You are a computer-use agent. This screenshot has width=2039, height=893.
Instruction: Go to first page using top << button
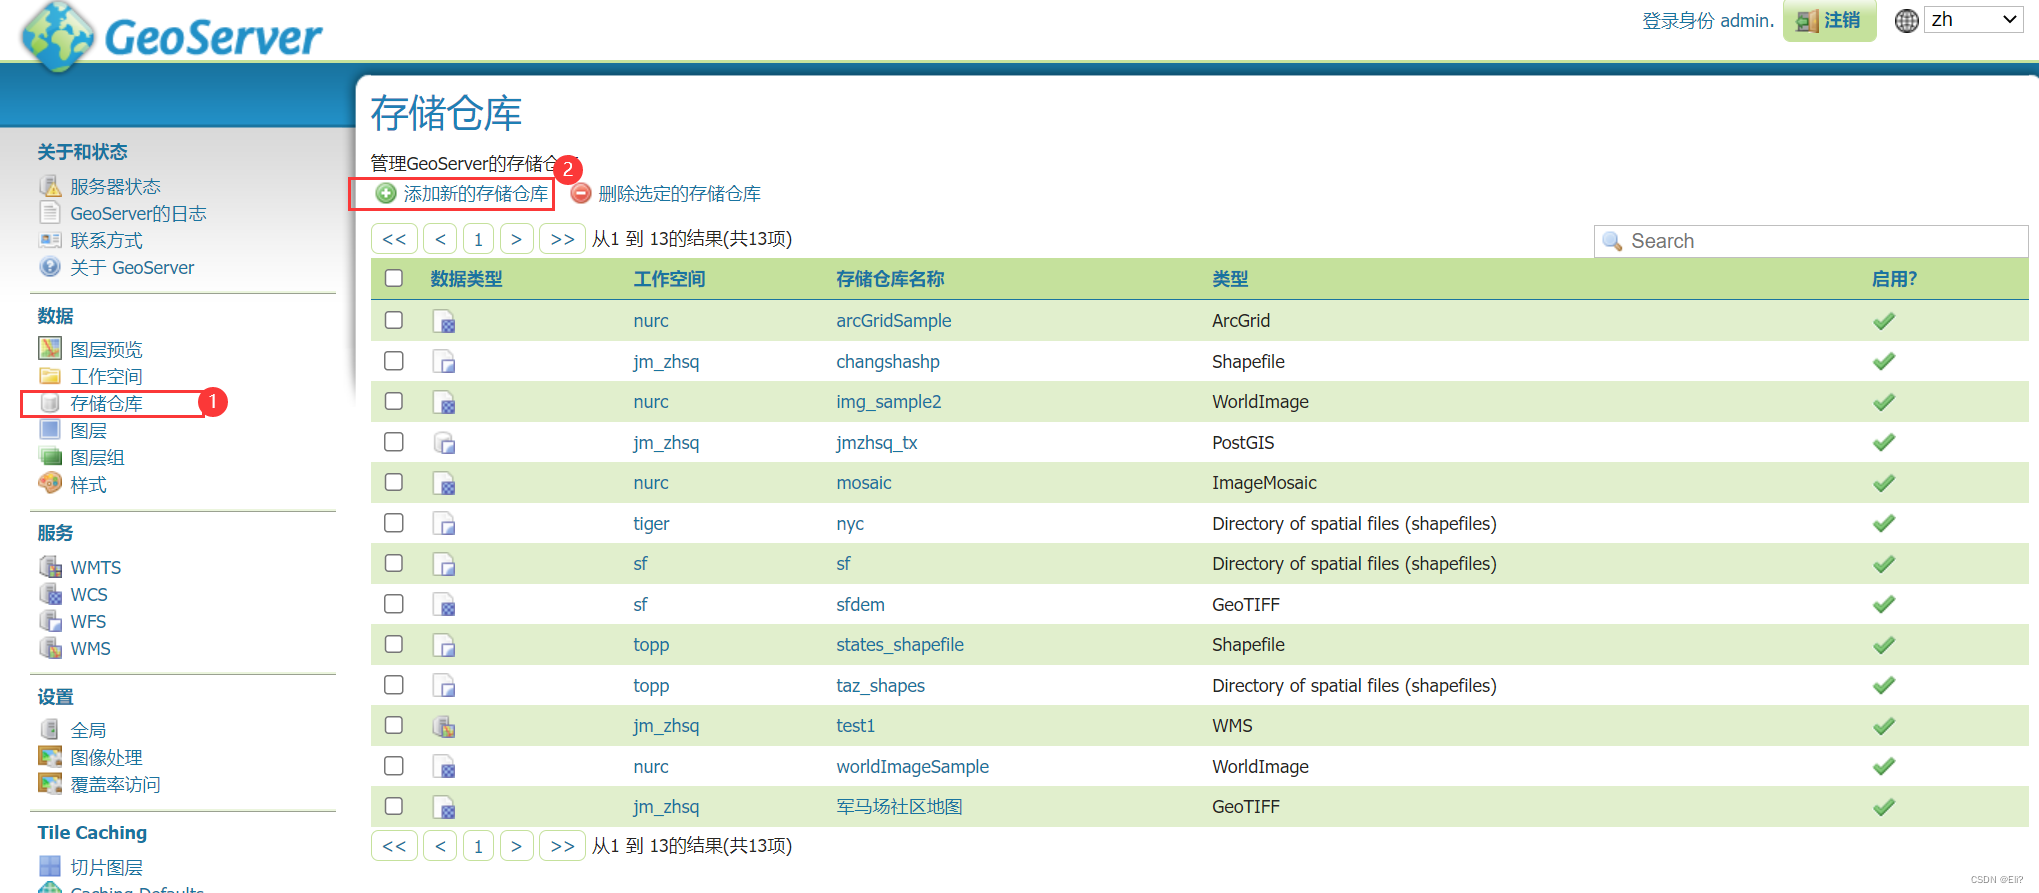[x=394, y=239]
